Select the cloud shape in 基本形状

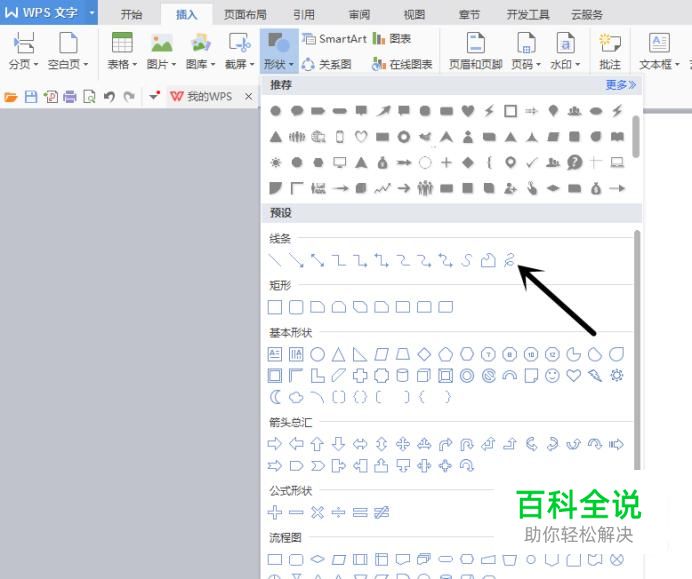296,397
